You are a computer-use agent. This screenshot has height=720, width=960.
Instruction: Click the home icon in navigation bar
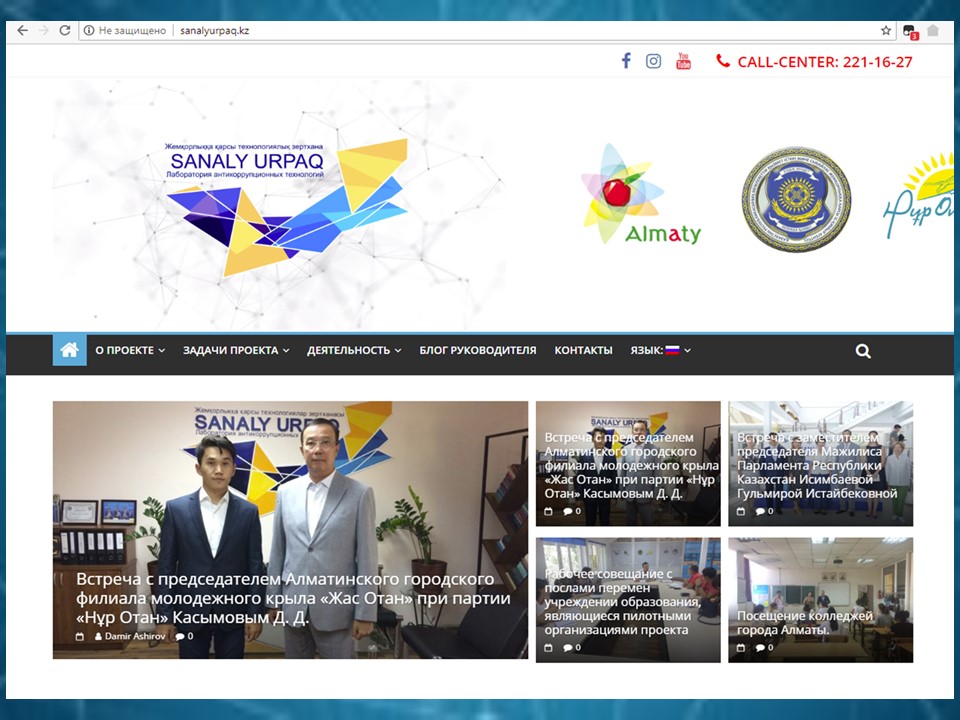coord(69,351)
